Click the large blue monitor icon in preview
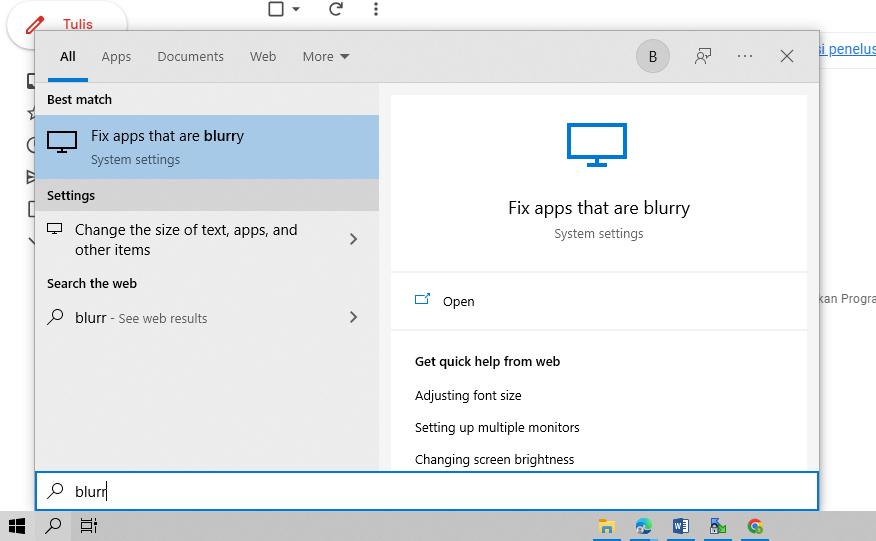This screenshot has height=541, width=876. click(597, 145)
